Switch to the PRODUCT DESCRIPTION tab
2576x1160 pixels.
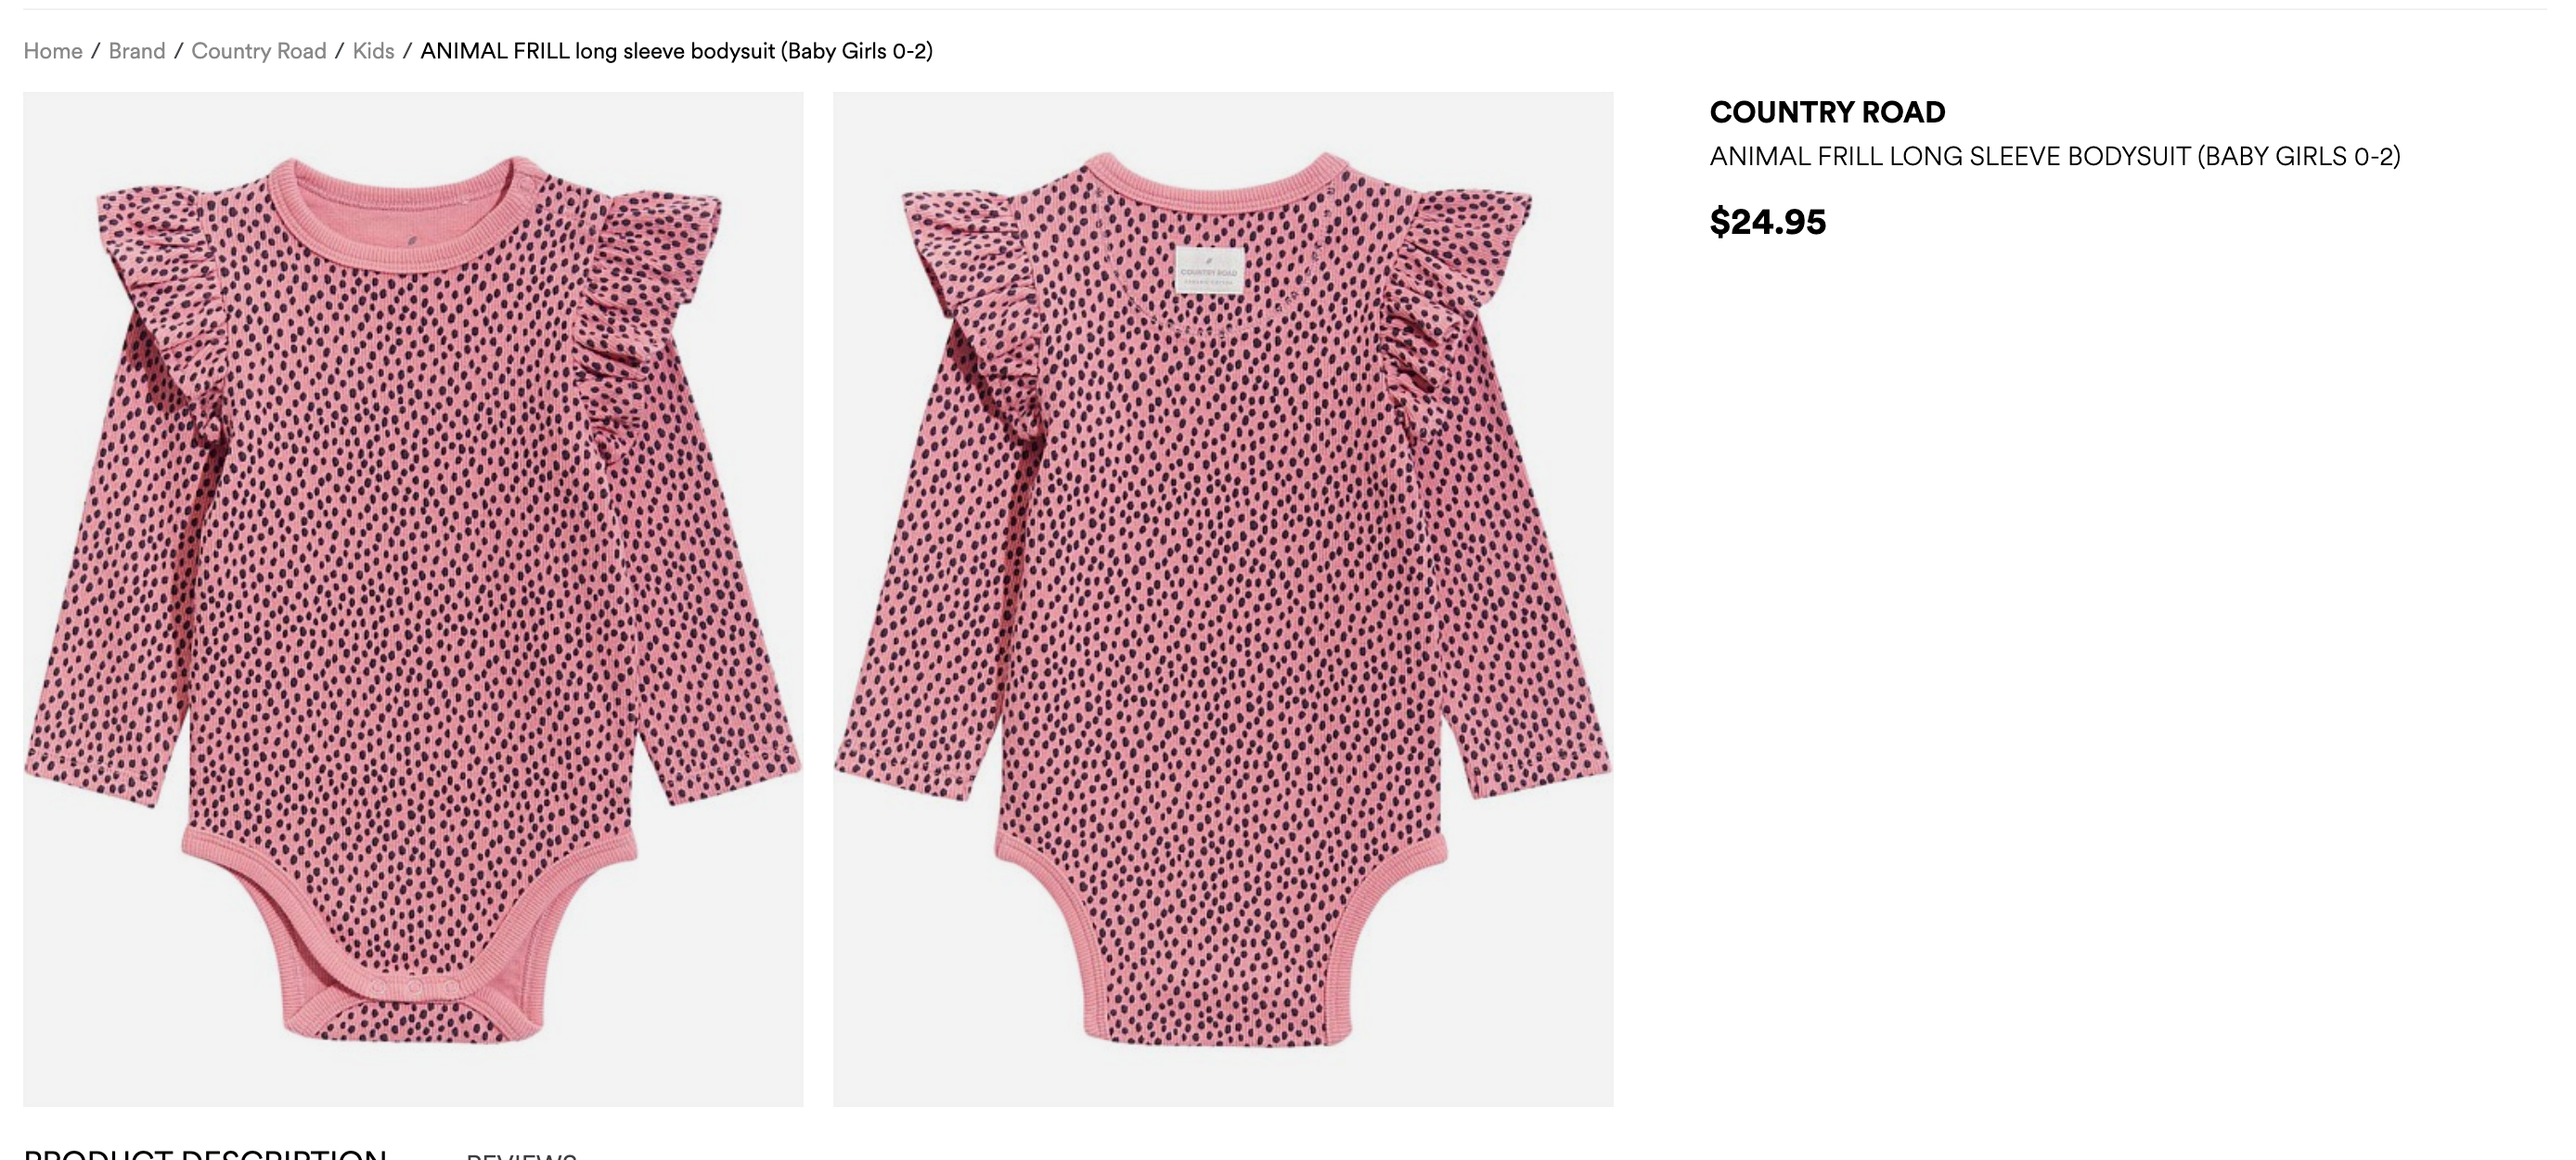pyautogui.click(x=205, y=1153)
